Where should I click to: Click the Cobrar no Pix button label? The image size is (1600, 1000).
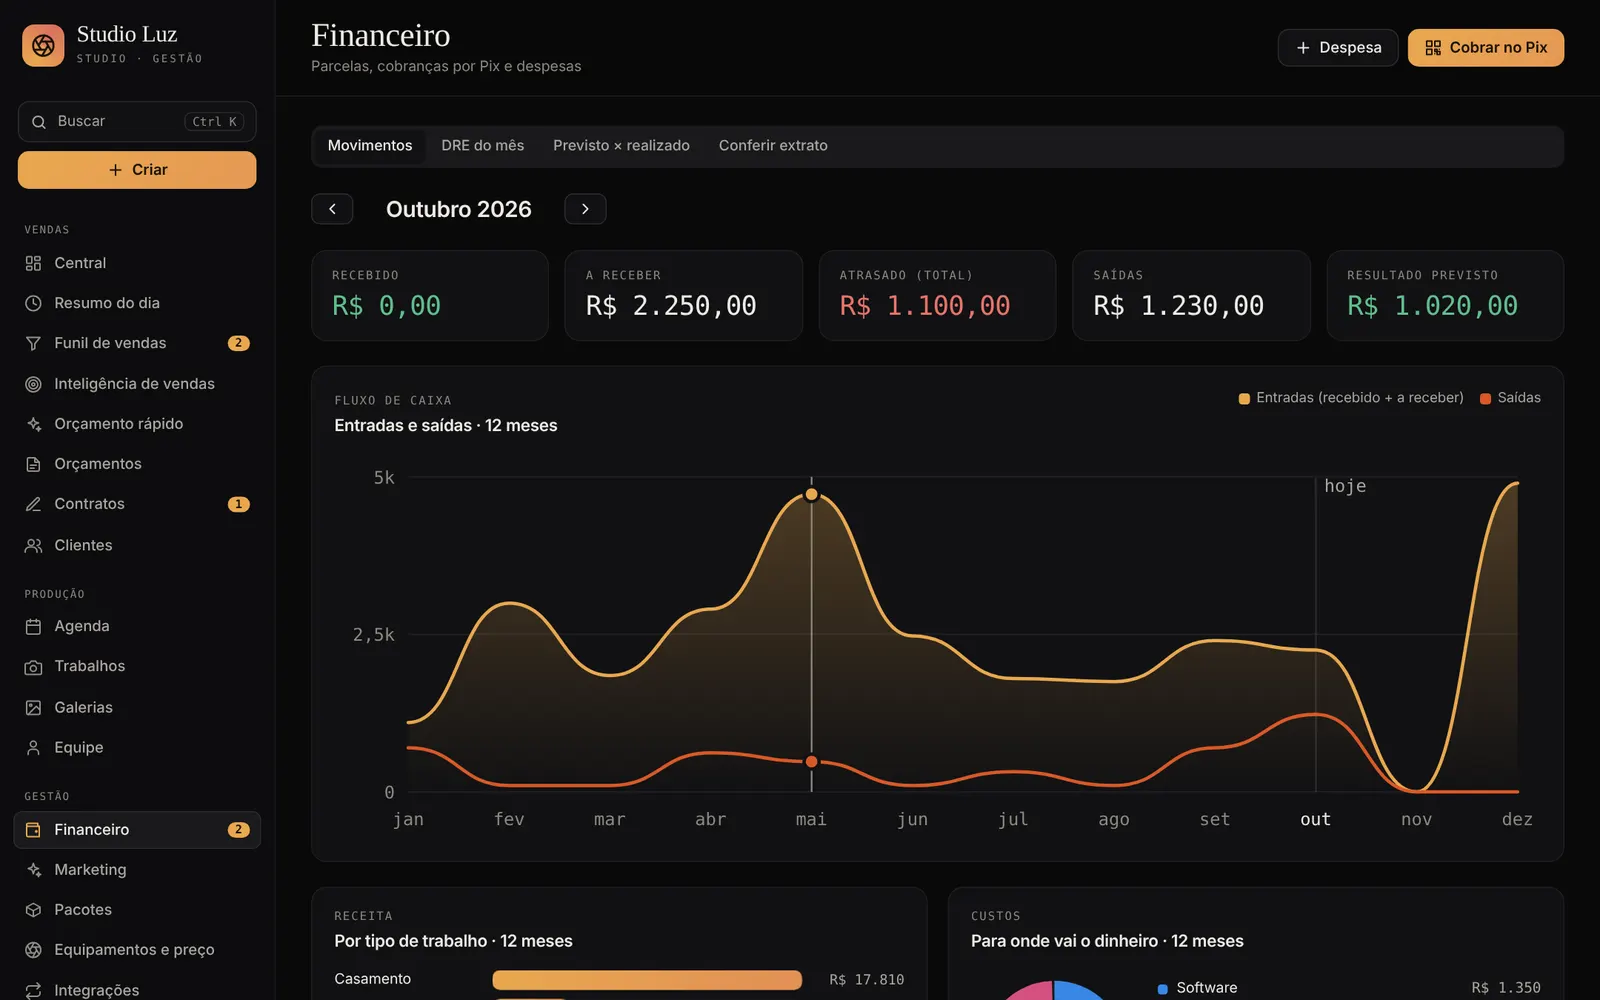point(1498,48)
